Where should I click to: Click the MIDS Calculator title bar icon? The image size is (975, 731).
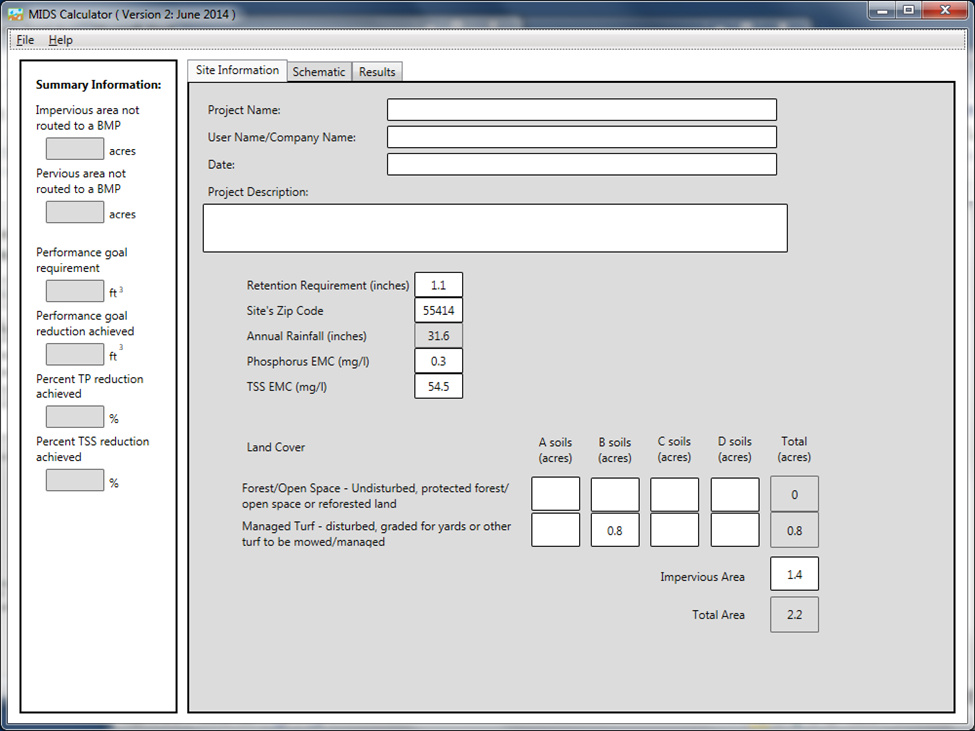point(15,15)
